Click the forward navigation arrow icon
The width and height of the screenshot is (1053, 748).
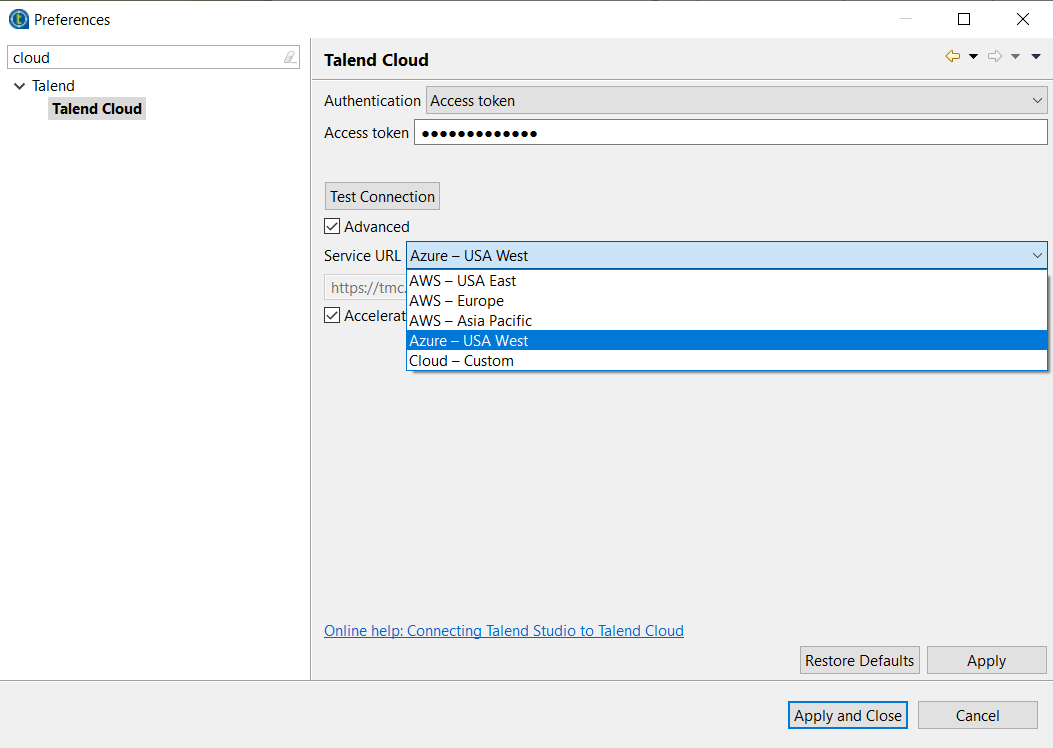click(x=994, y=57)
